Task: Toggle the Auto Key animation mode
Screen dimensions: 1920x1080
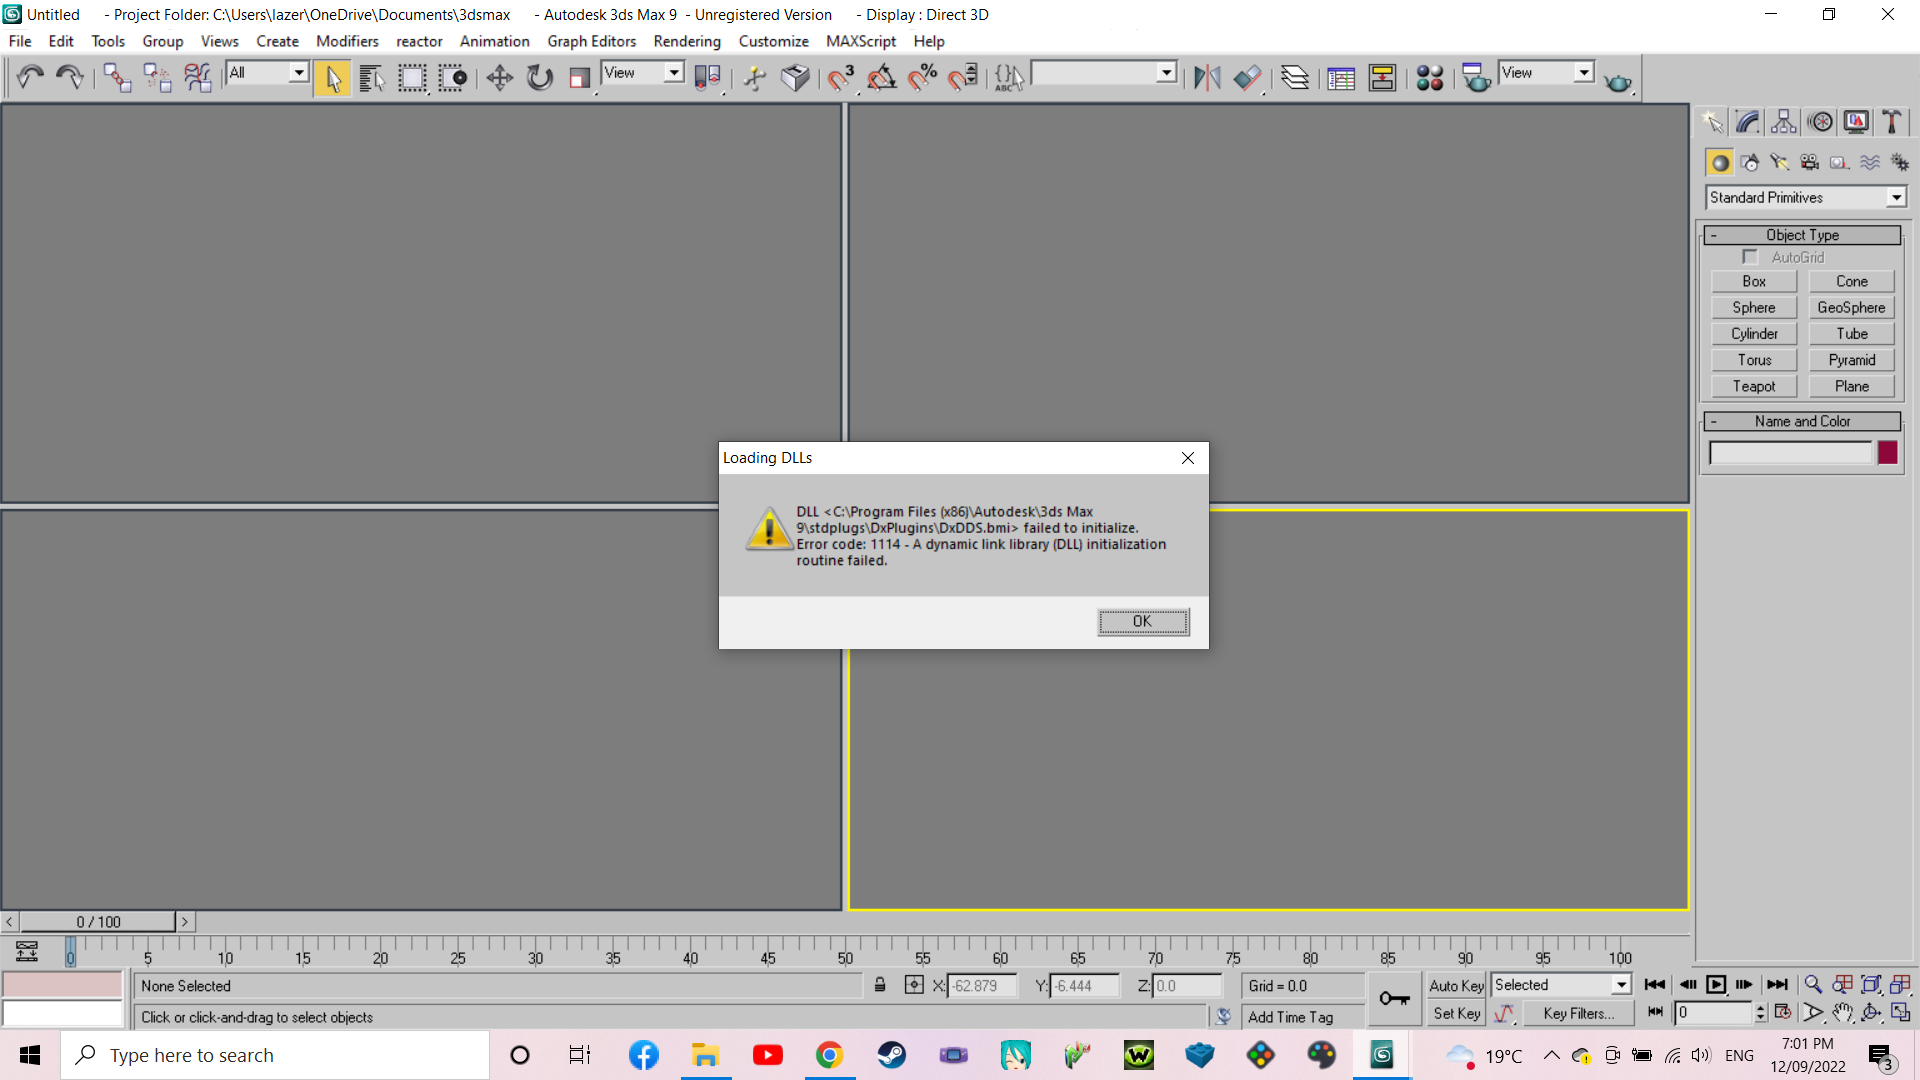Action: [x=1456, y=985]
